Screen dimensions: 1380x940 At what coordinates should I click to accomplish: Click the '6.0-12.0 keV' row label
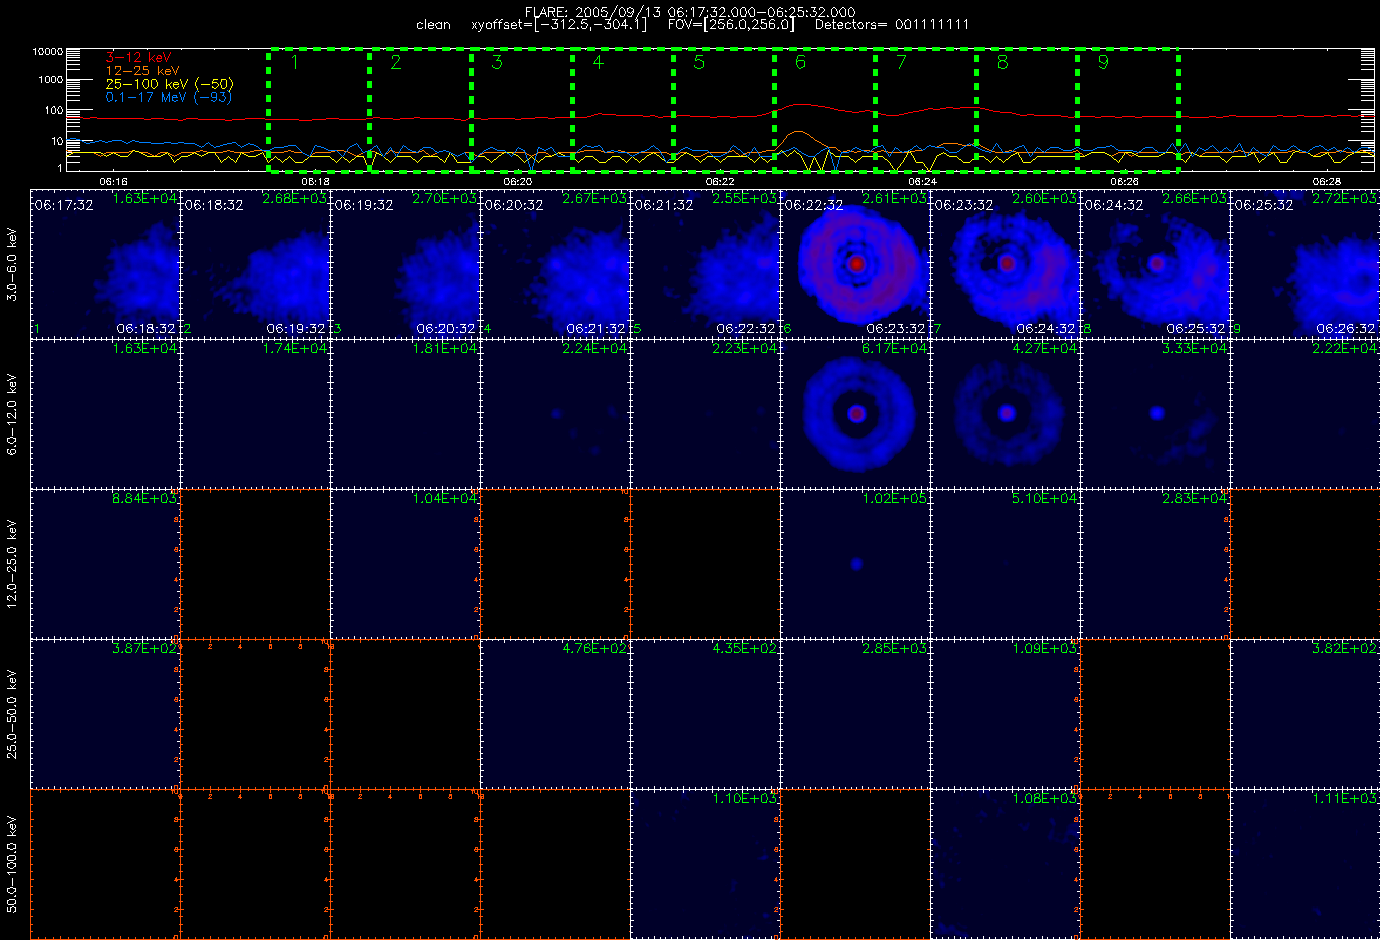12,414
